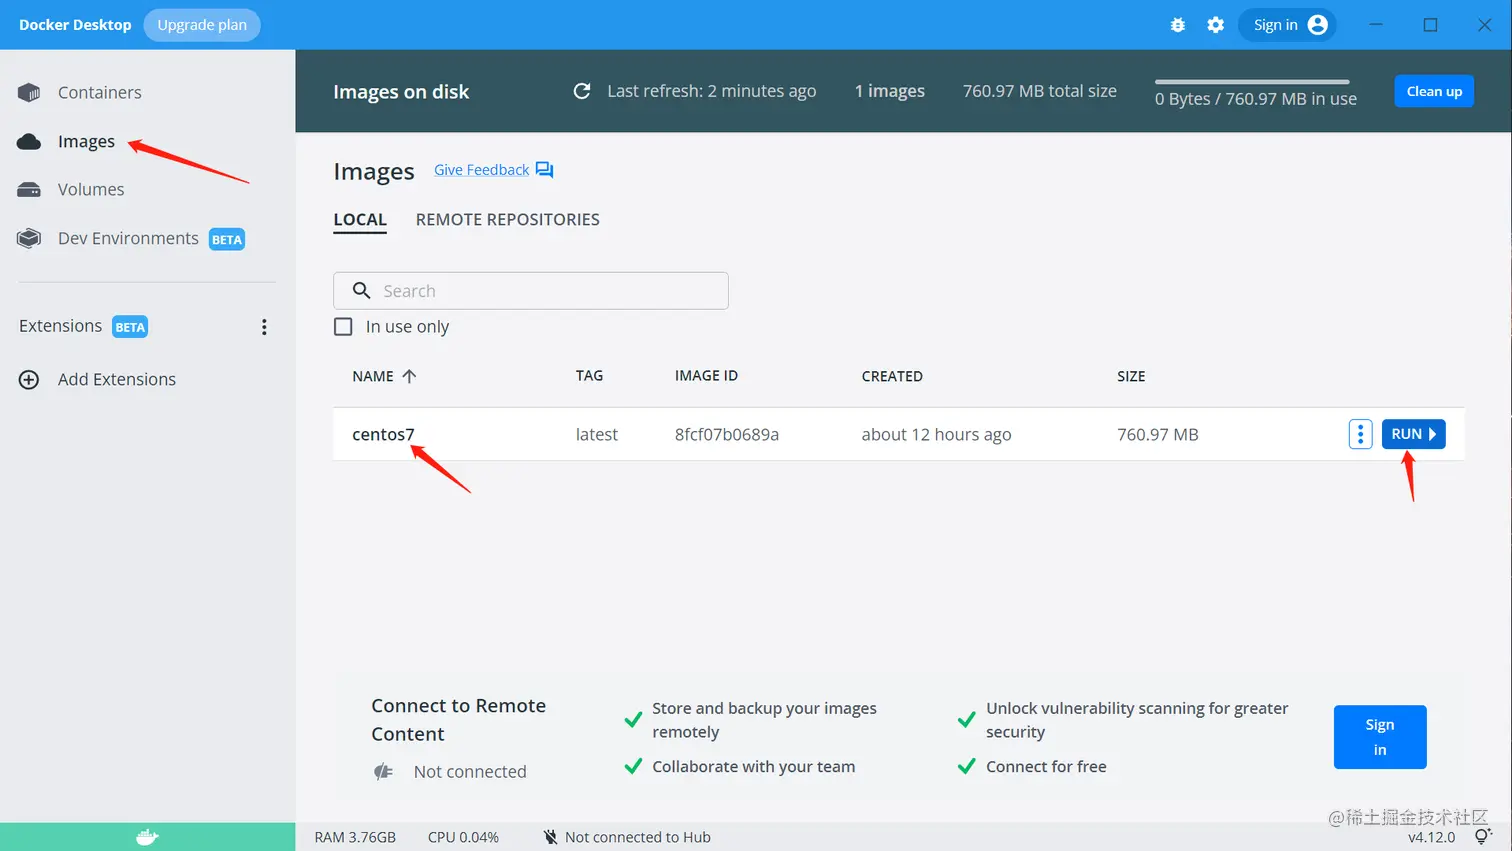This screenshot has height=851, width=1512.
Task: Click the search magnifier icon
Action: tap(362, 290)
